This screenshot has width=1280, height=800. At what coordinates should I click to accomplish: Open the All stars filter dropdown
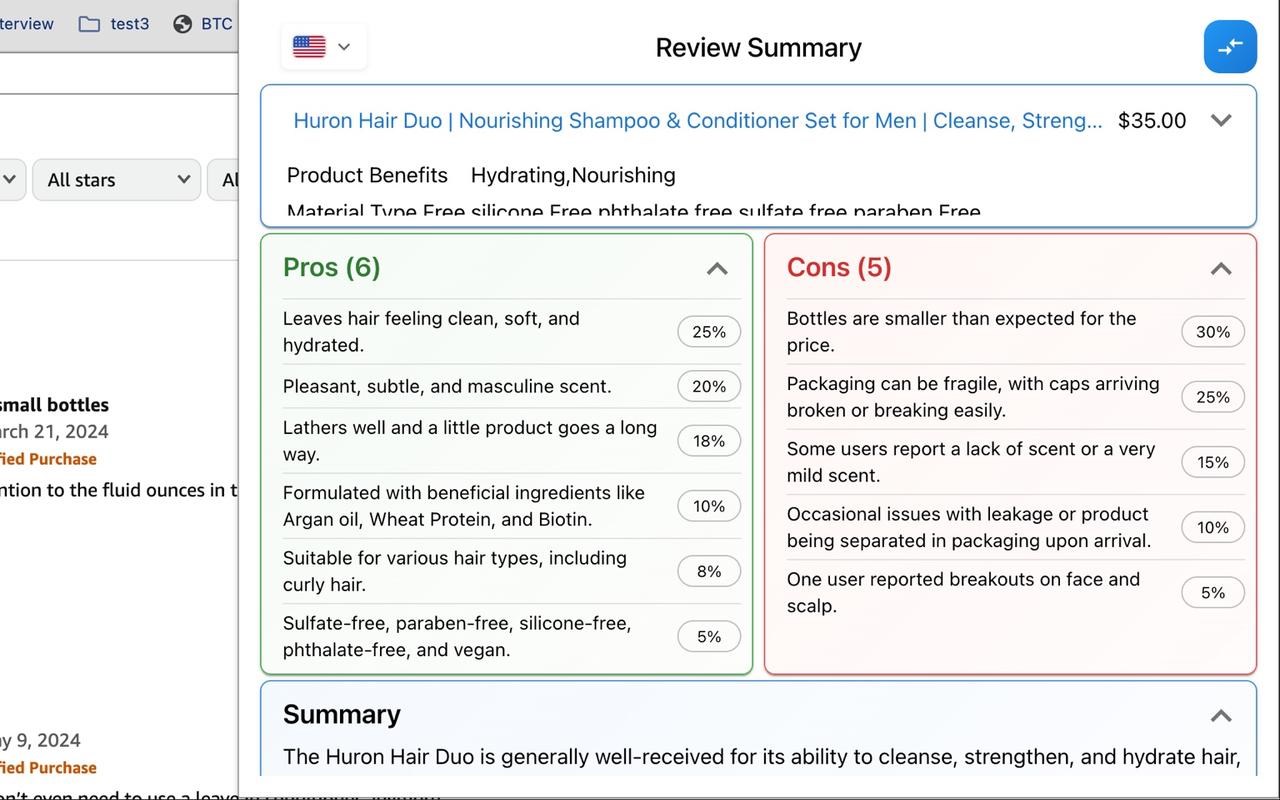(117, 180)
